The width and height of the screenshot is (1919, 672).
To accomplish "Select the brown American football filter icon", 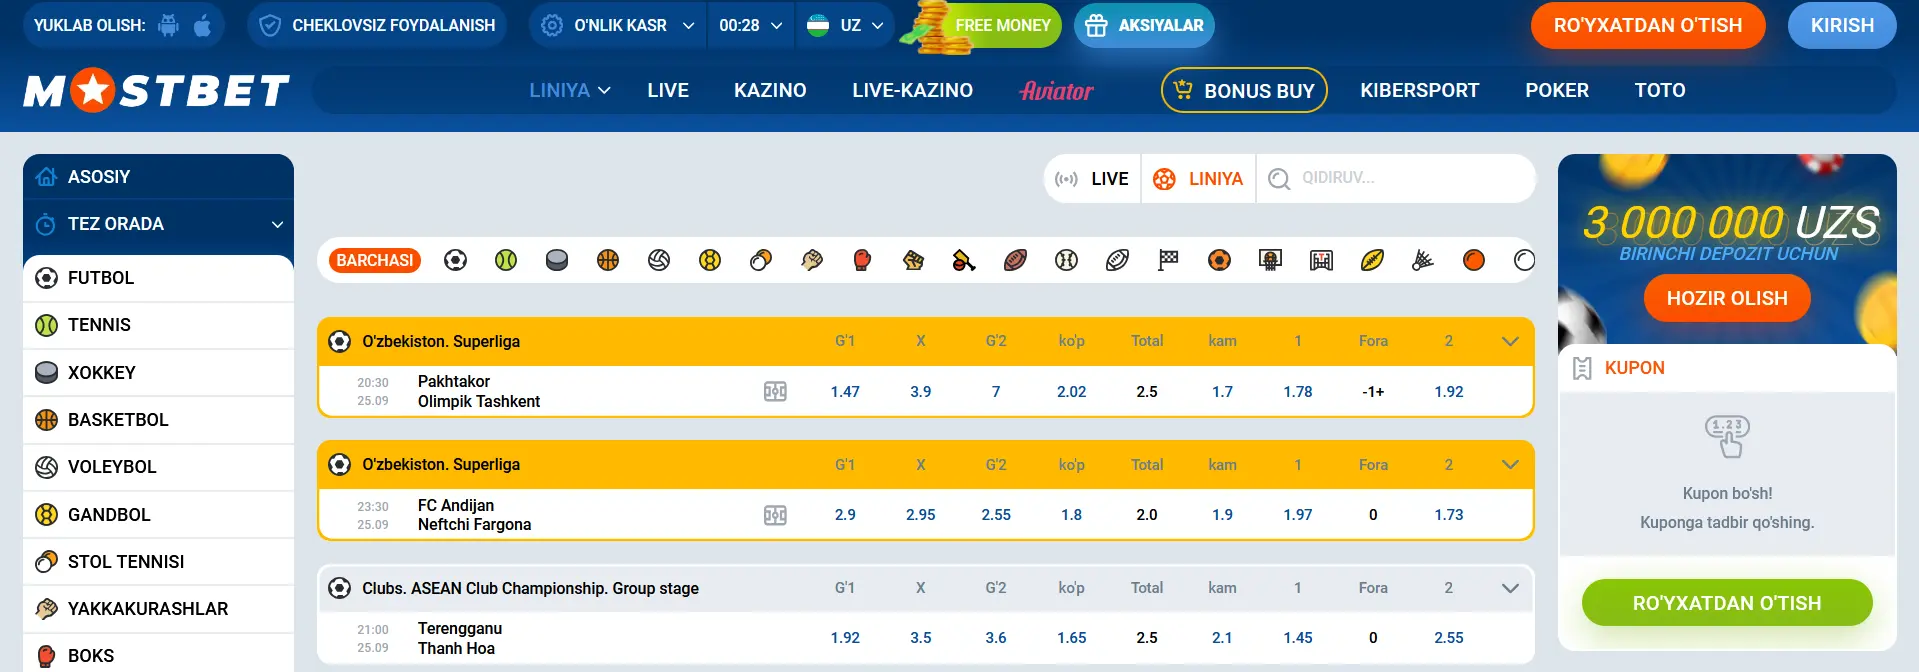I will (1015, 260).
